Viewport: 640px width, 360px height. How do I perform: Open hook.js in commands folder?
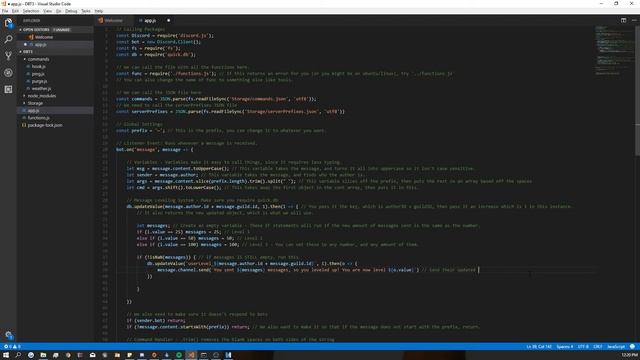tap(38, 67)
